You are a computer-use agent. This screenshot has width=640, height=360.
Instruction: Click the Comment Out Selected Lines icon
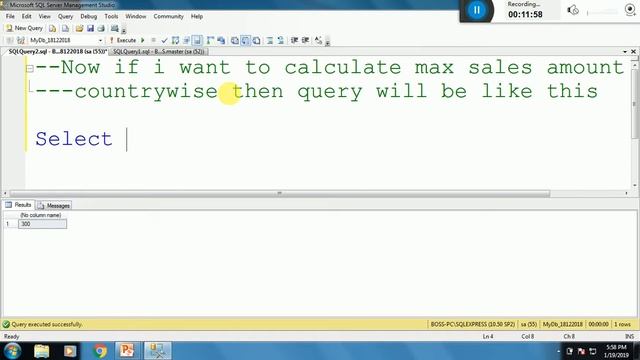pyautogui.click(x=270, y=40)
